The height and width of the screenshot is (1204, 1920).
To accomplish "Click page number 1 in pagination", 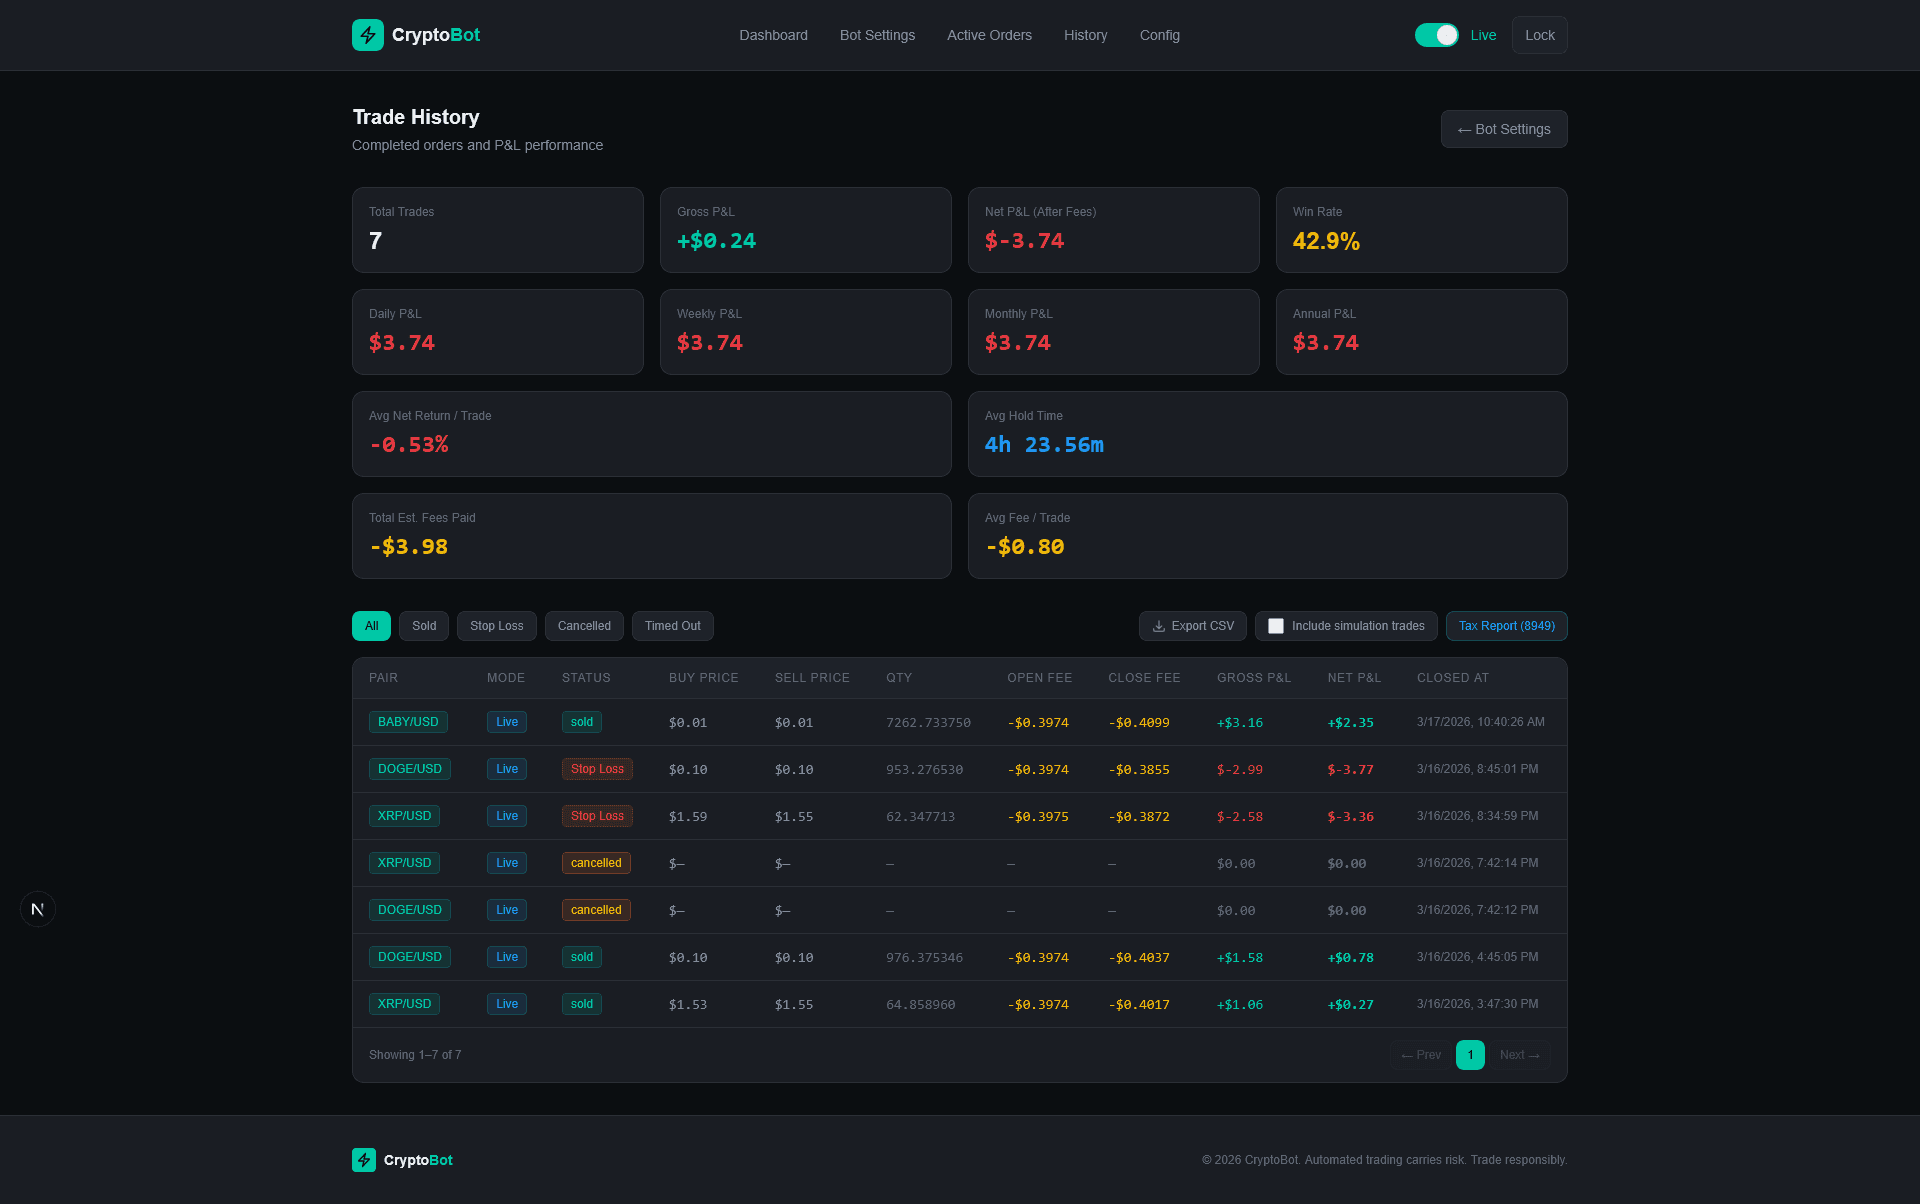I will pos(1470,1055).
